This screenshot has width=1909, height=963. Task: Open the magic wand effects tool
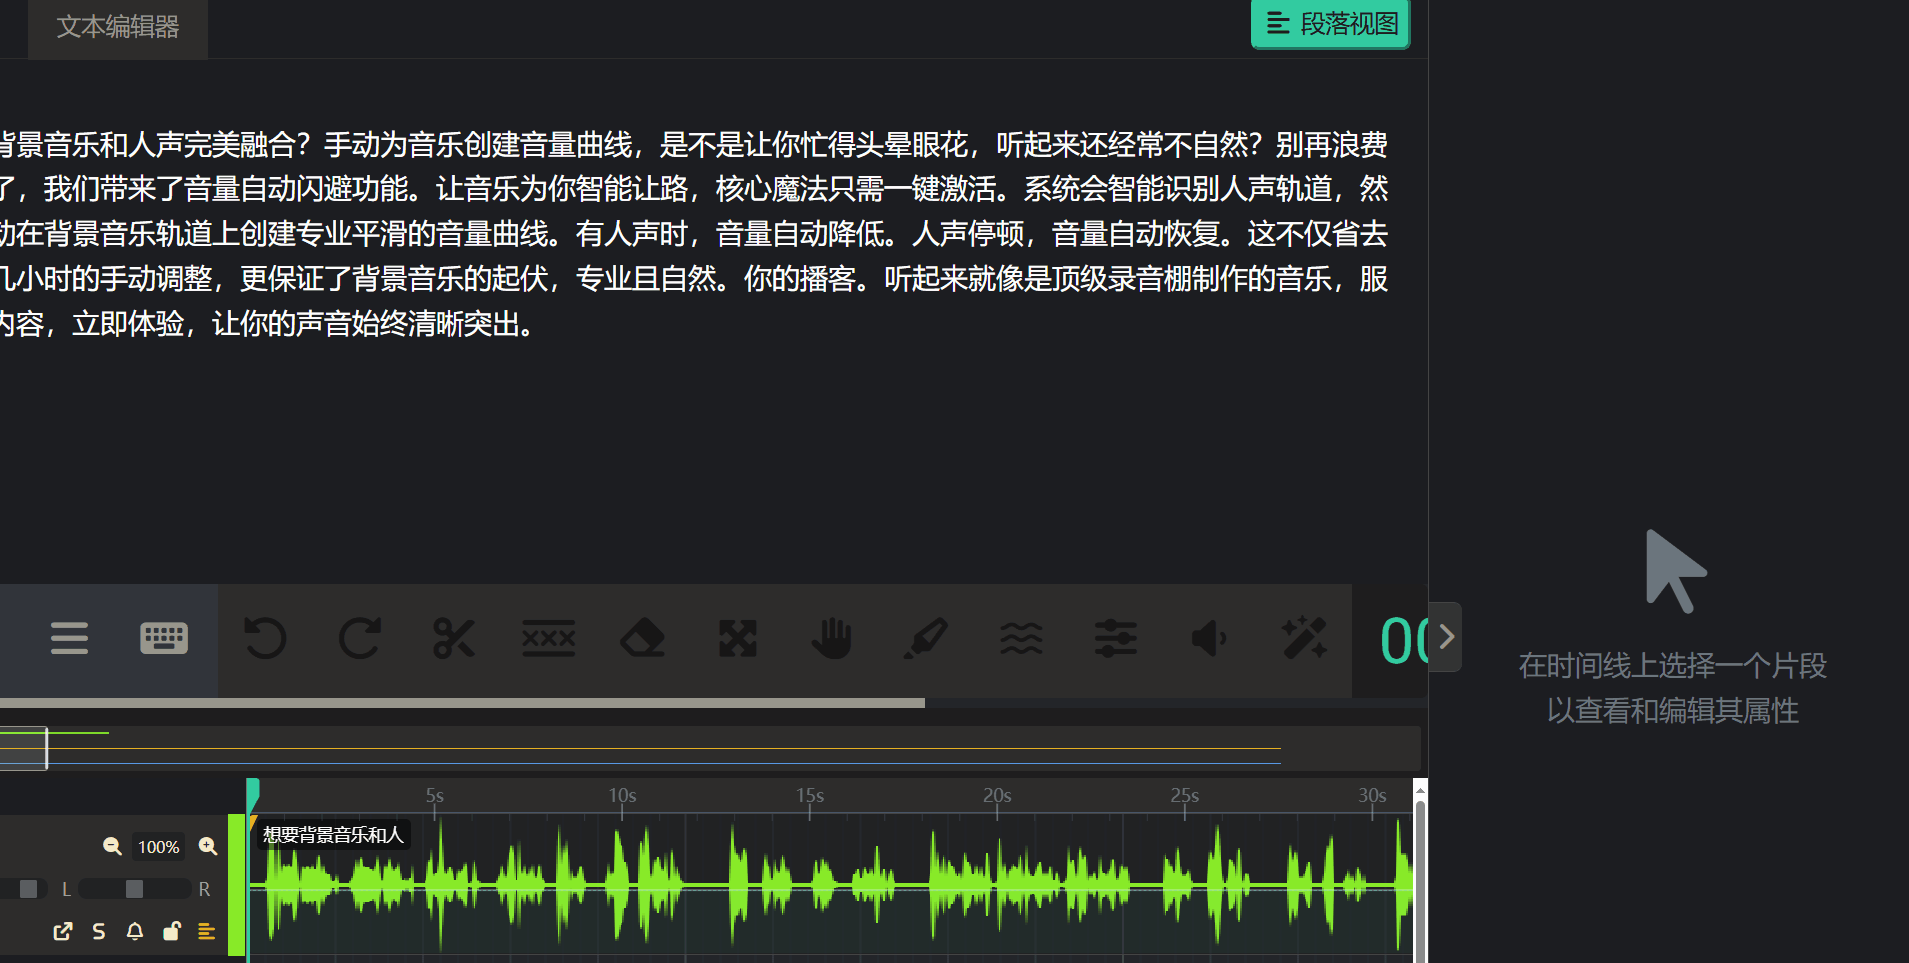(x=1304, y=638)
